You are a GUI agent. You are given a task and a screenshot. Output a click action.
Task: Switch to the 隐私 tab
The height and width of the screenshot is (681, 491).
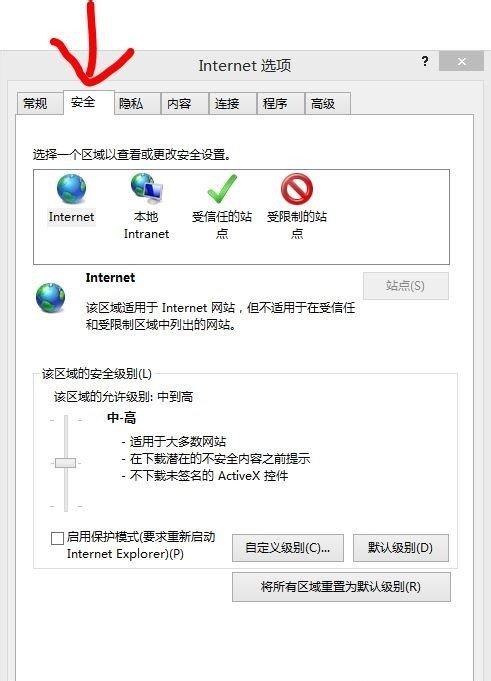pos(137,103)
